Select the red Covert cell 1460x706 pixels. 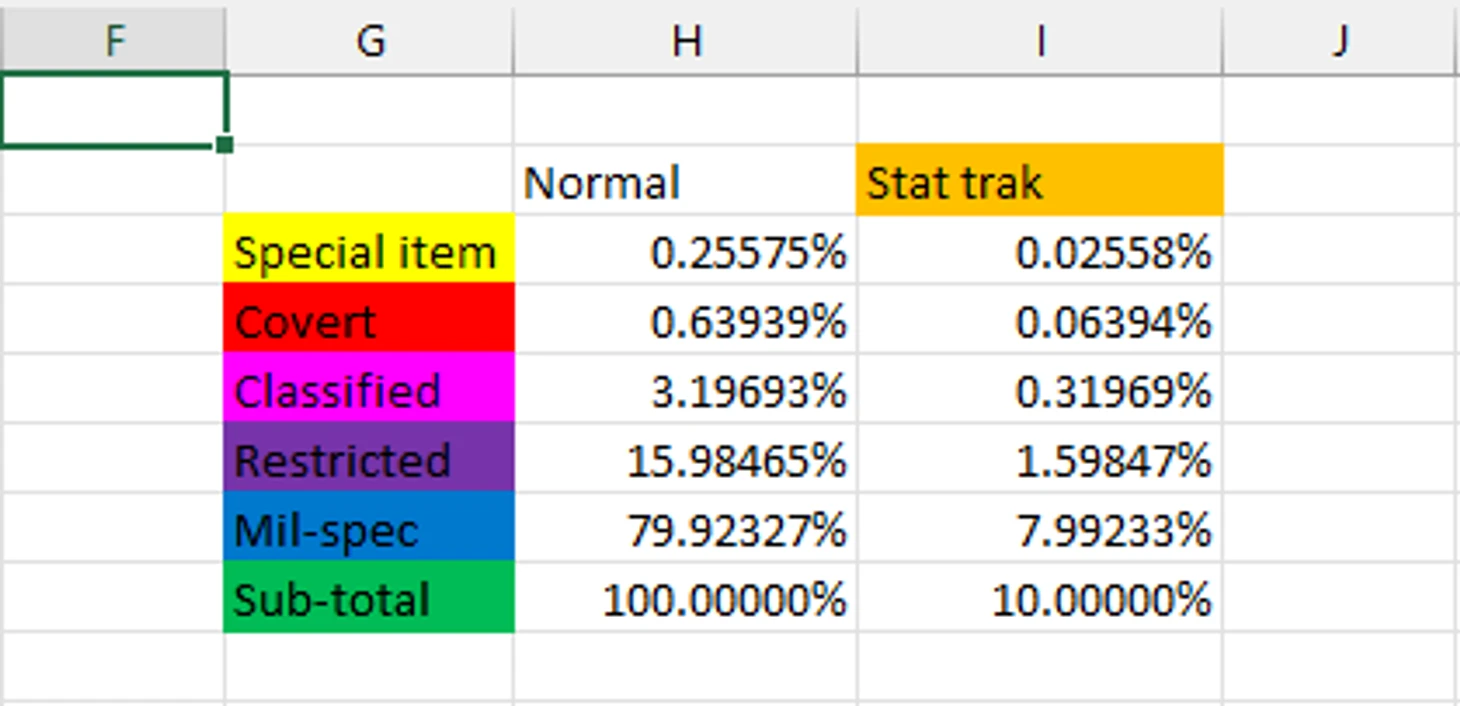click(369, 318)
